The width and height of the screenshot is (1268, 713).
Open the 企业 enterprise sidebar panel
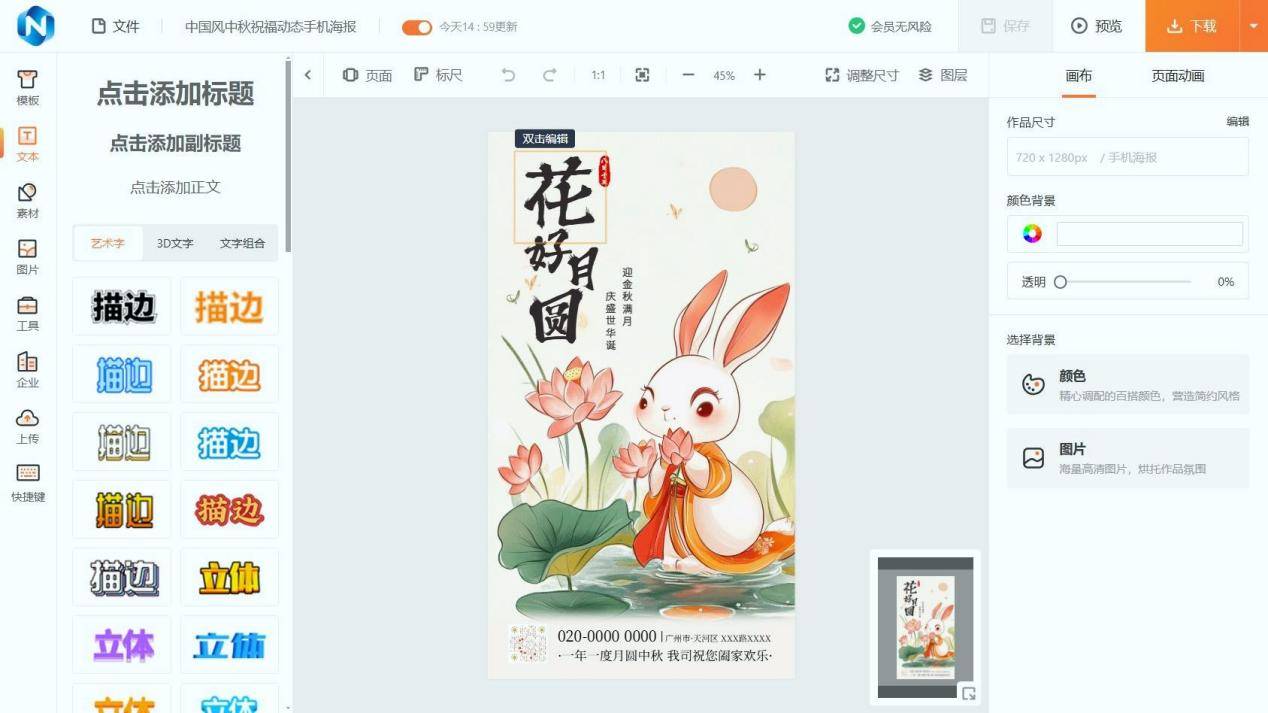[x=28, y=370]
